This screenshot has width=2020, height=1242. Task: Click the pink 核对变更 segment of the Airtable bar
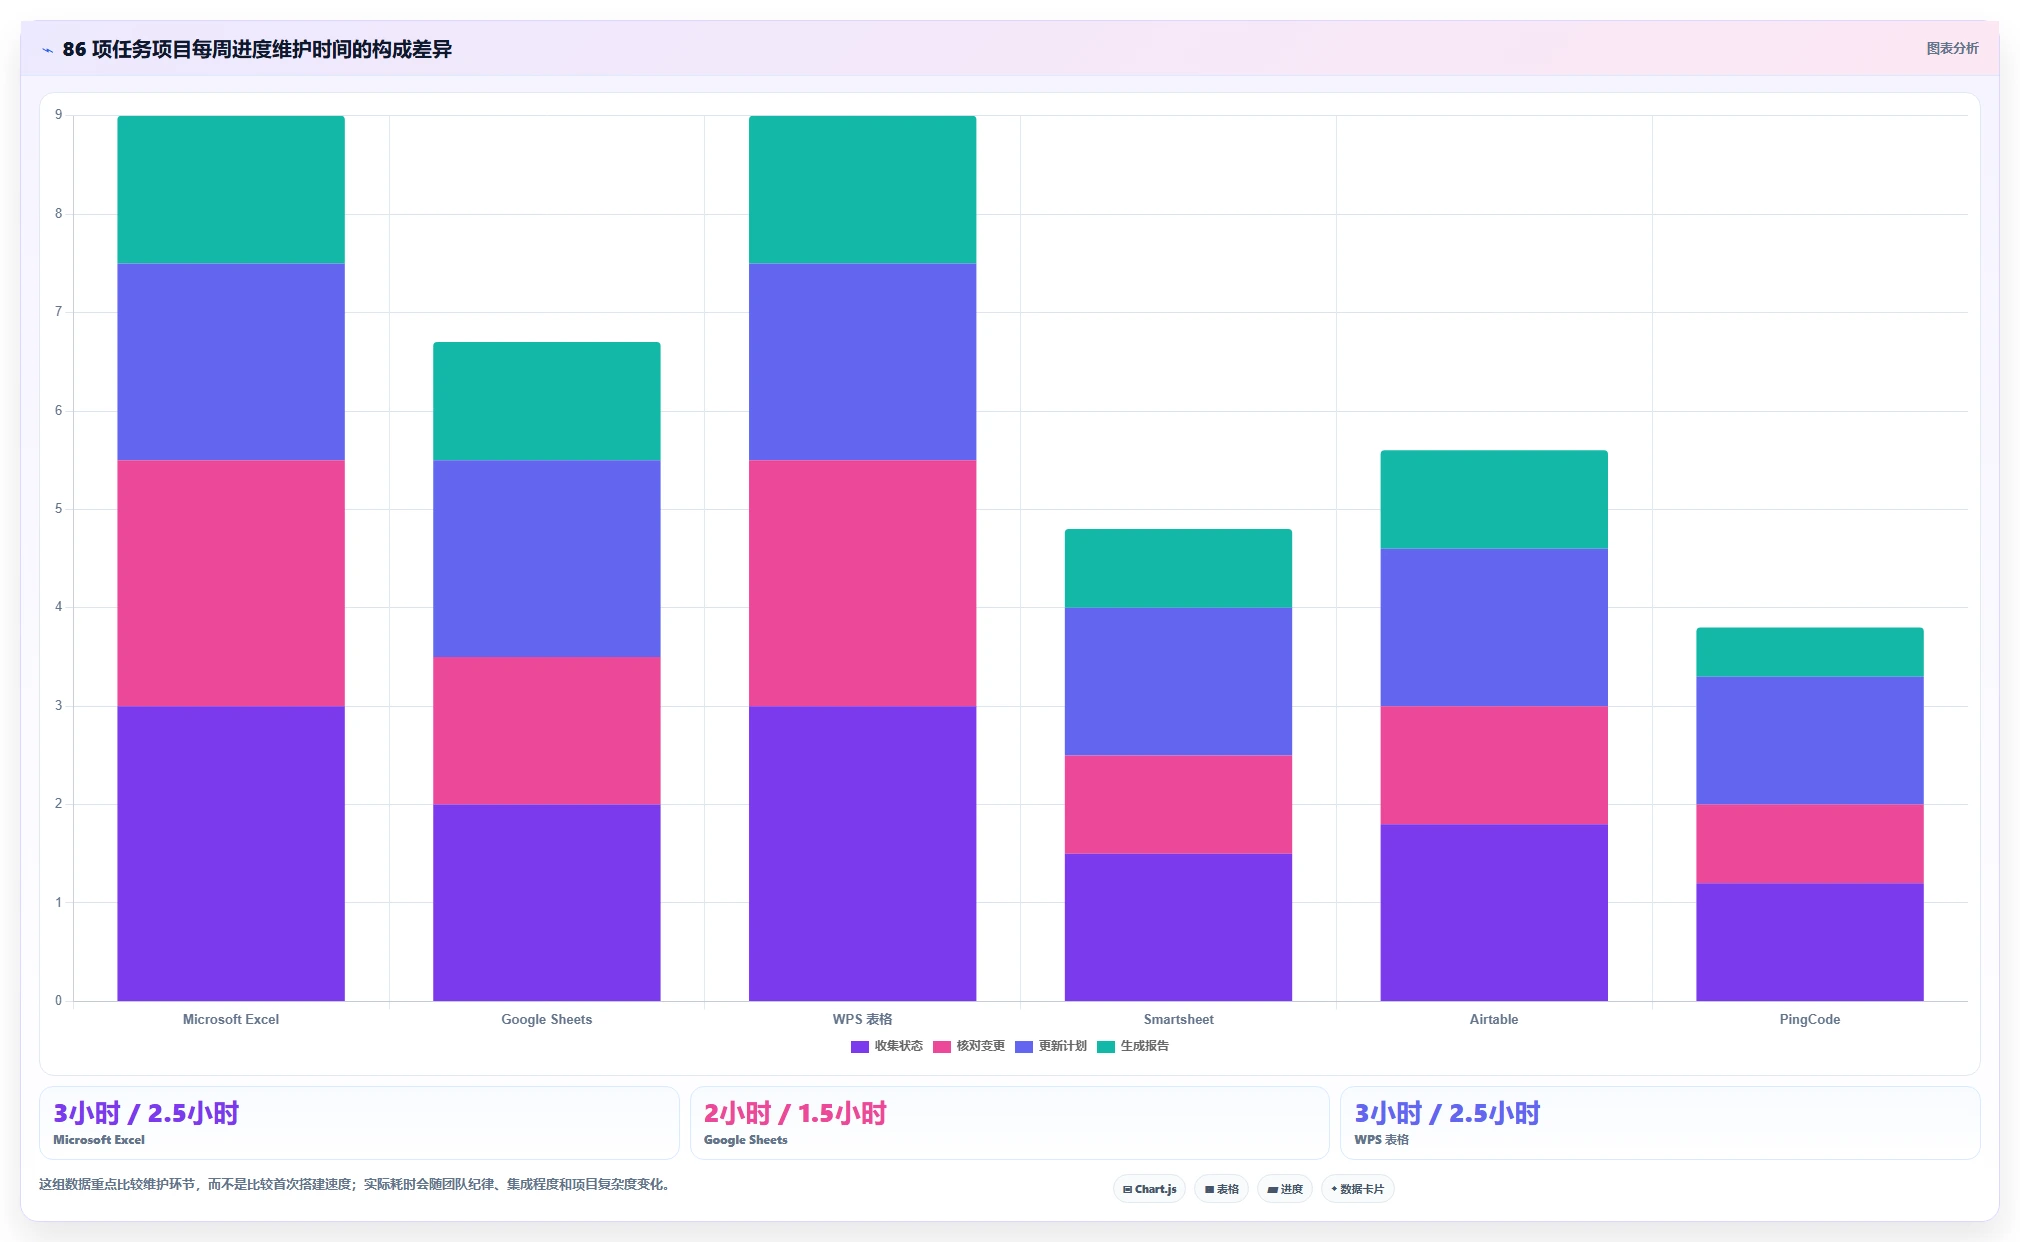click(x=1494, y=765)
